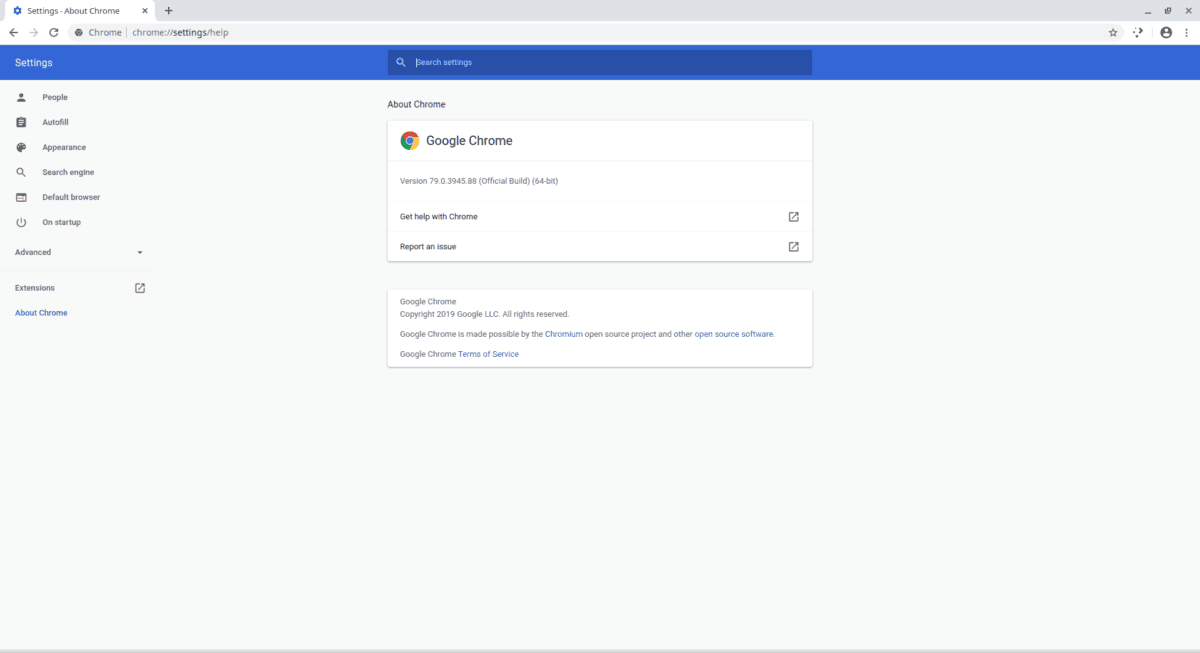
Task: Click the Chrome site info icon in address bar
Action: (79, 32)
